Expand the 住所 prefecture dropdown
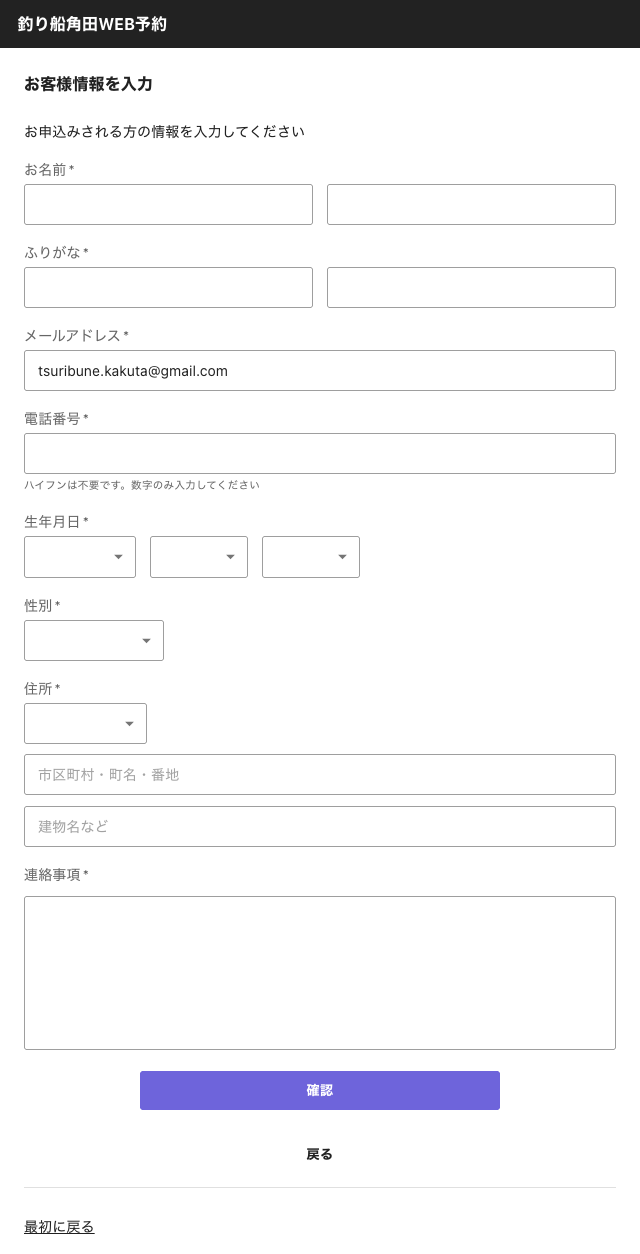640x1254 pixels. 85,723
